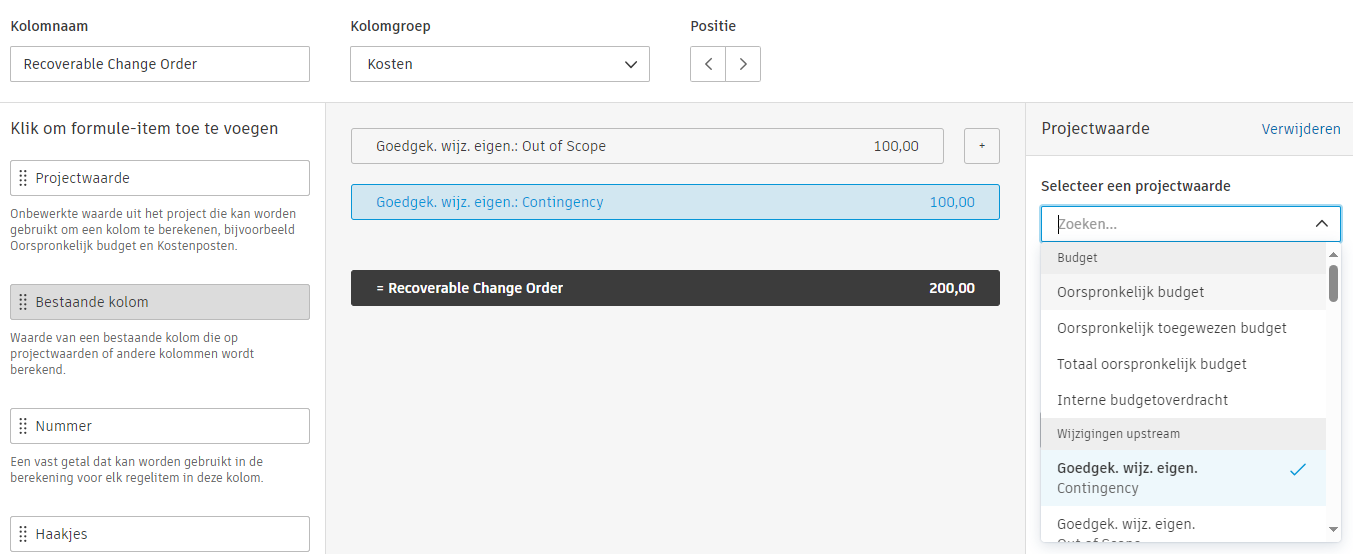The width and height of the screenshot is (1353, 554).
Task: Move column position left with chevron
Action: (x=708, y=64)
